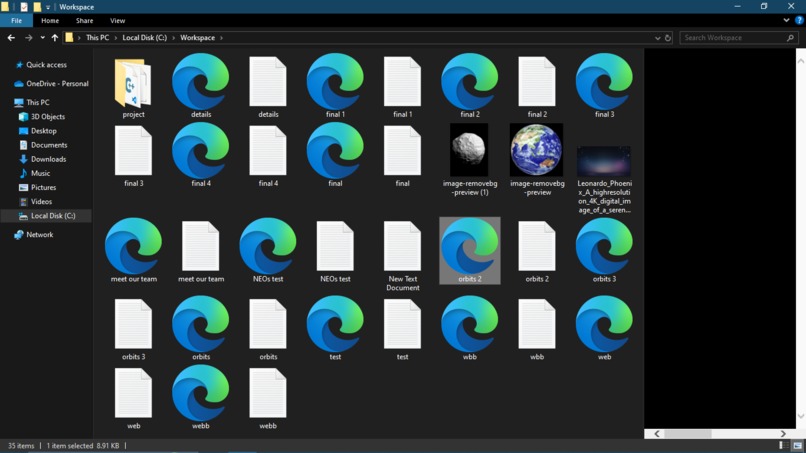Open Documents in the sidebar
The height and width of the screenshot is (453, 806).
click(x=49, y=145)
